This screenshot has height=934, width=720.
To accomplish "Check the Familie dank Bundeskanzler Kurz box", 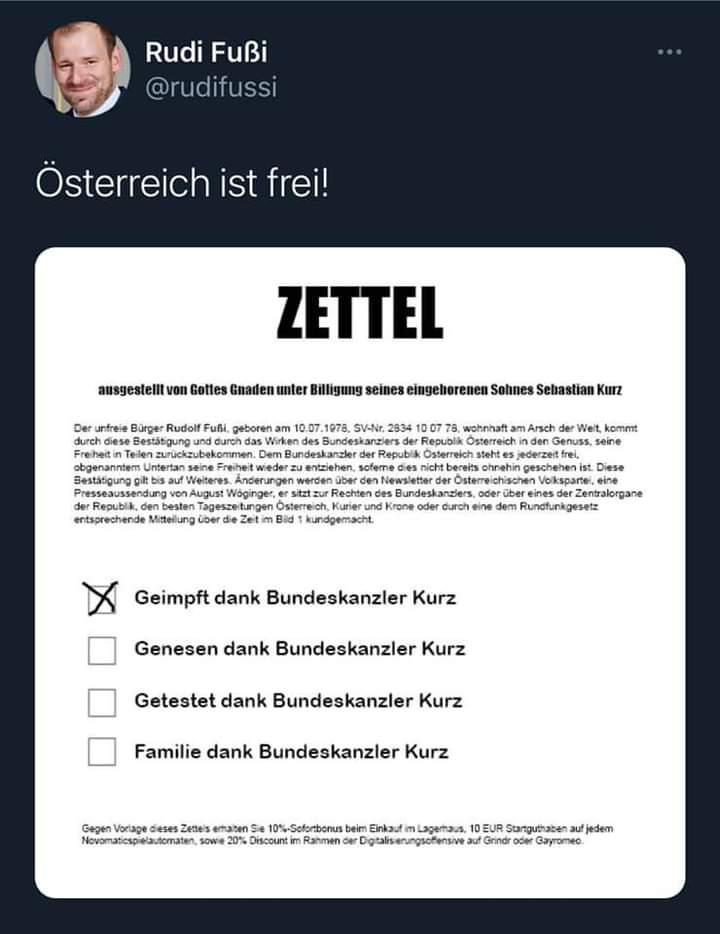I will 102,751.
